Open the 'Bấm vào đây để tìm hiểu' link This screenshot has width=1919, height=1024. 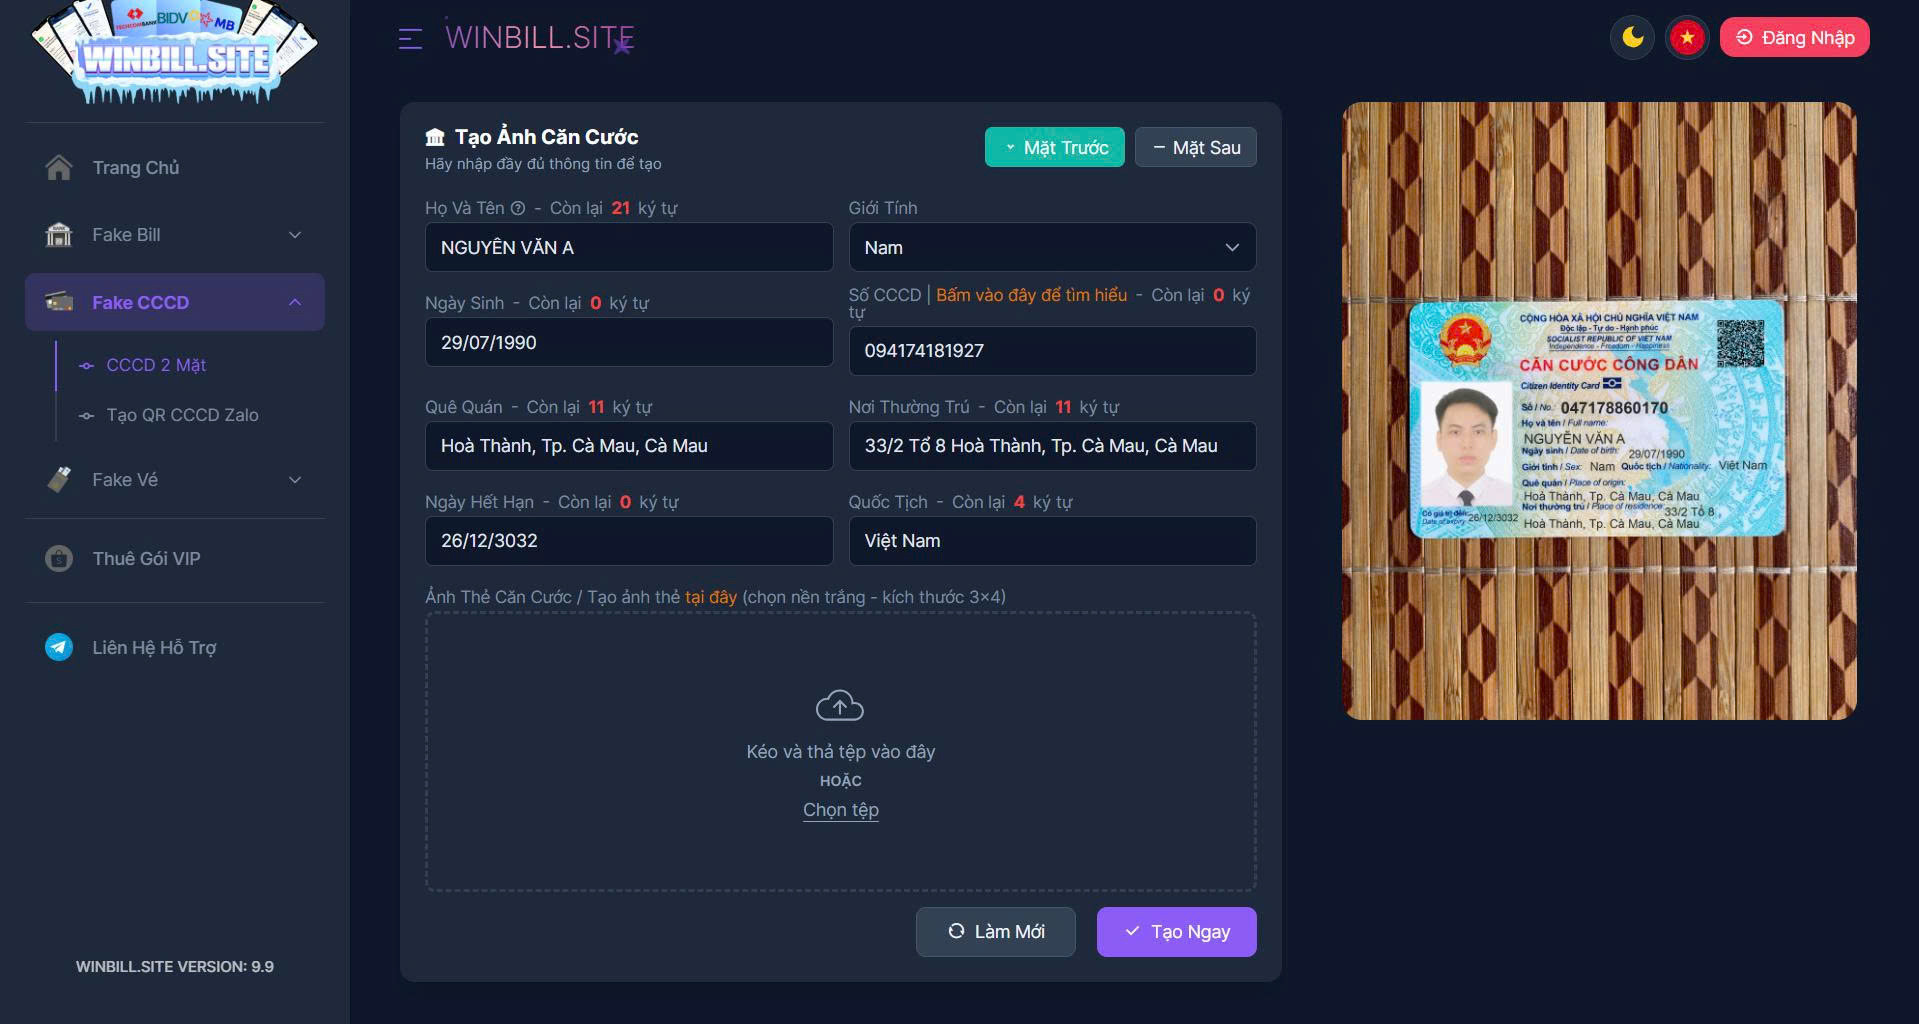pyautogui.click(x=1031, y=295)
